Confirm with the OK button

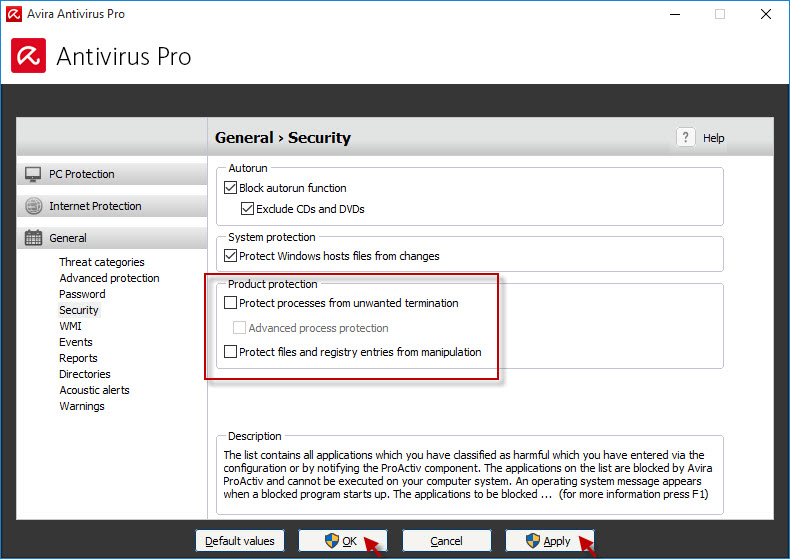click(x=343, y=541)
